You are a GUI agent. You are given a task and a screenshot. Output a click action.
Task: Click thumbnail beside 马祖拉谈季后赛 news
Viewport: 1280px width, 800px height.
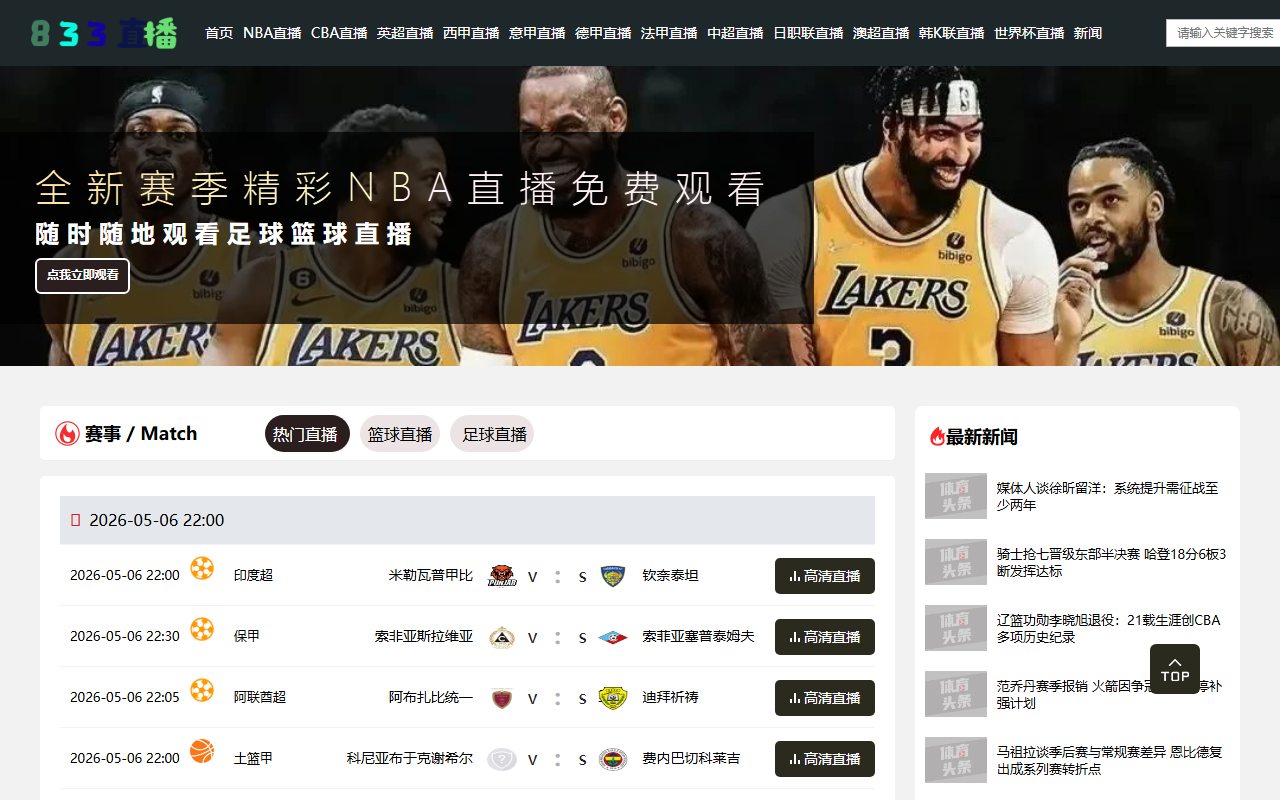(956, 760)
